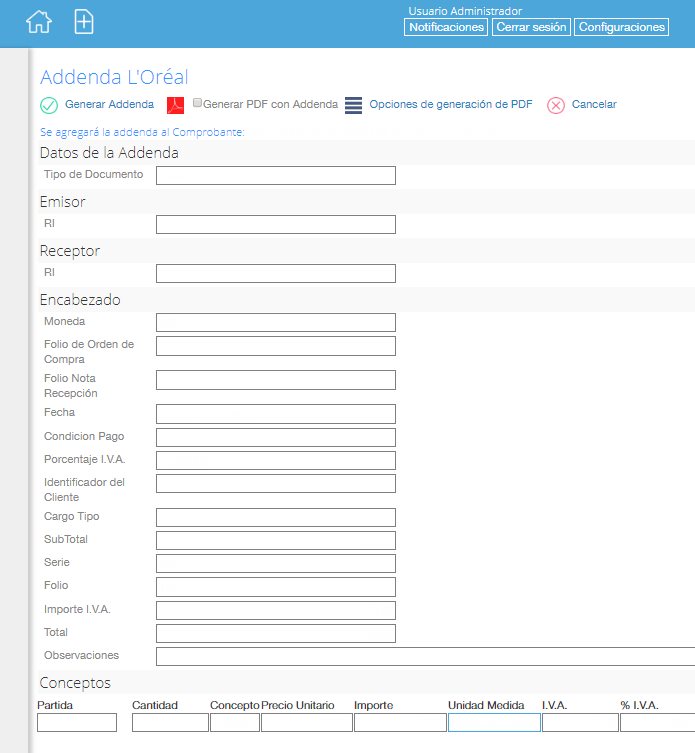Screen dimensions: 695x753
Task: Click the Usuario Administrador text
Action: coord(465,11)
